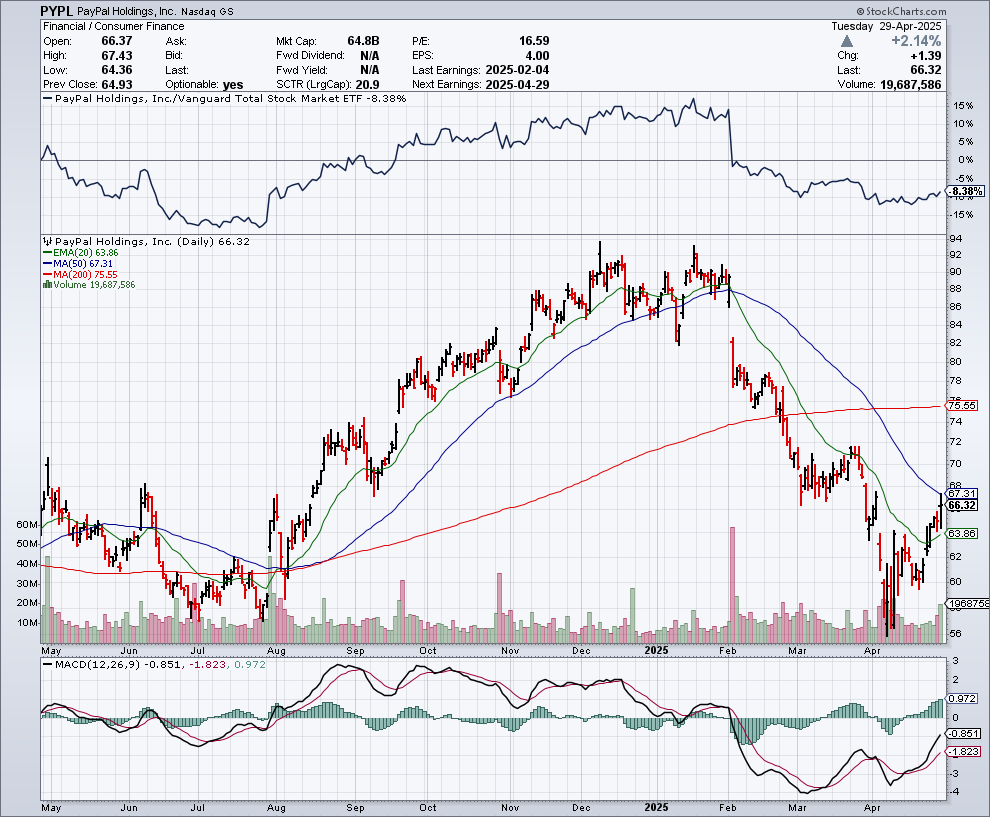990x817 pixels.
Task: Click the -1.823 MACD signal axis label
Action: coord(964,751)
